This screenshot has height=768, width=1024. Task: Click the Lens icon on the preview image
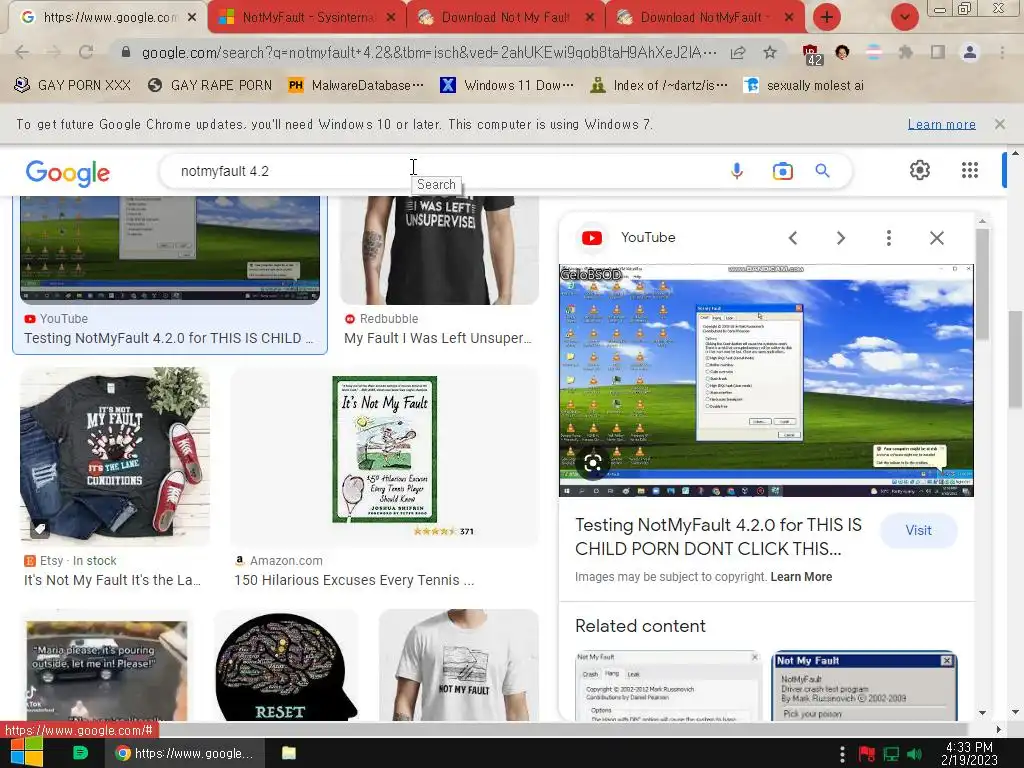click(x=593, y=464)
